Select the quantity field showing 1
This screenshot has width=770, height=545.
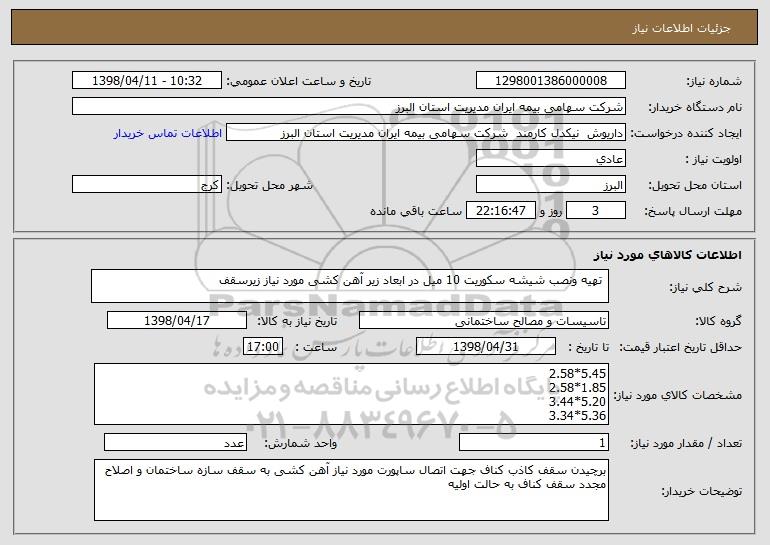click(534, 442)
